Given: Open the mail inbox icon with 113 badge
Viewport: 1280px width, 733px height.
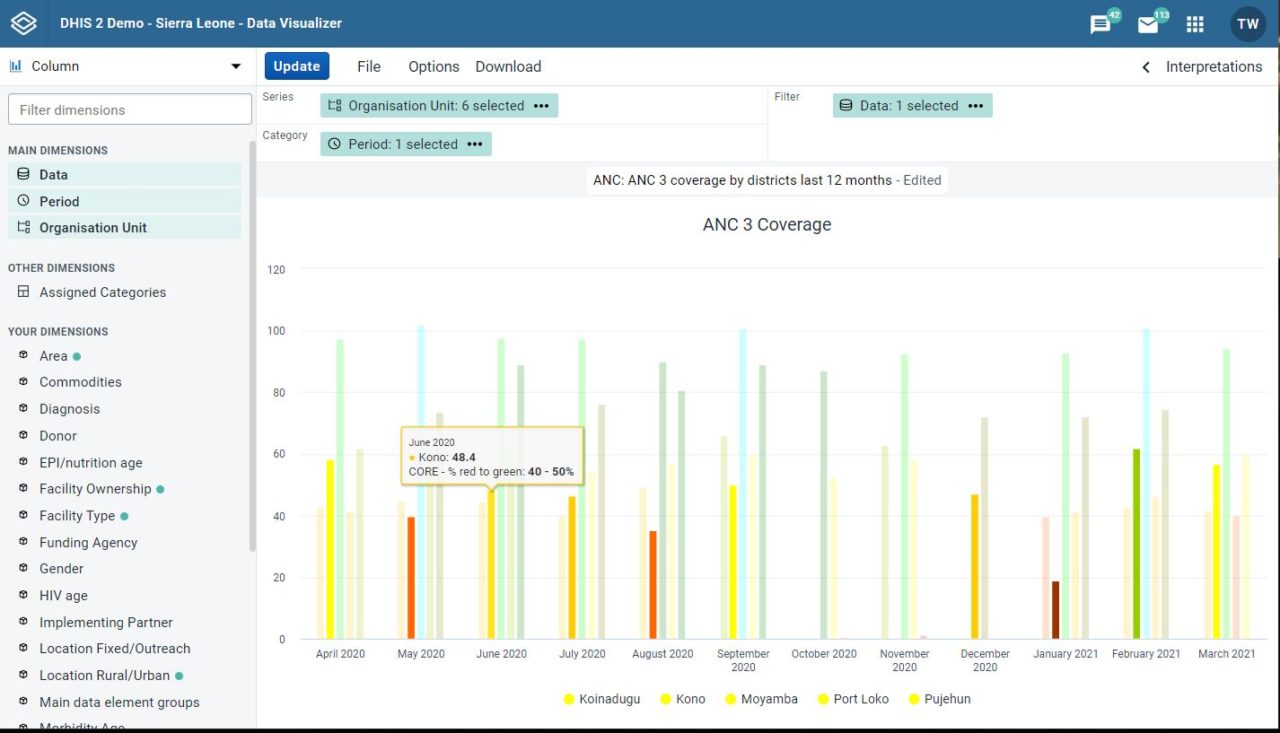Looking at the screenshot, I should click(x=1147, y=25).
